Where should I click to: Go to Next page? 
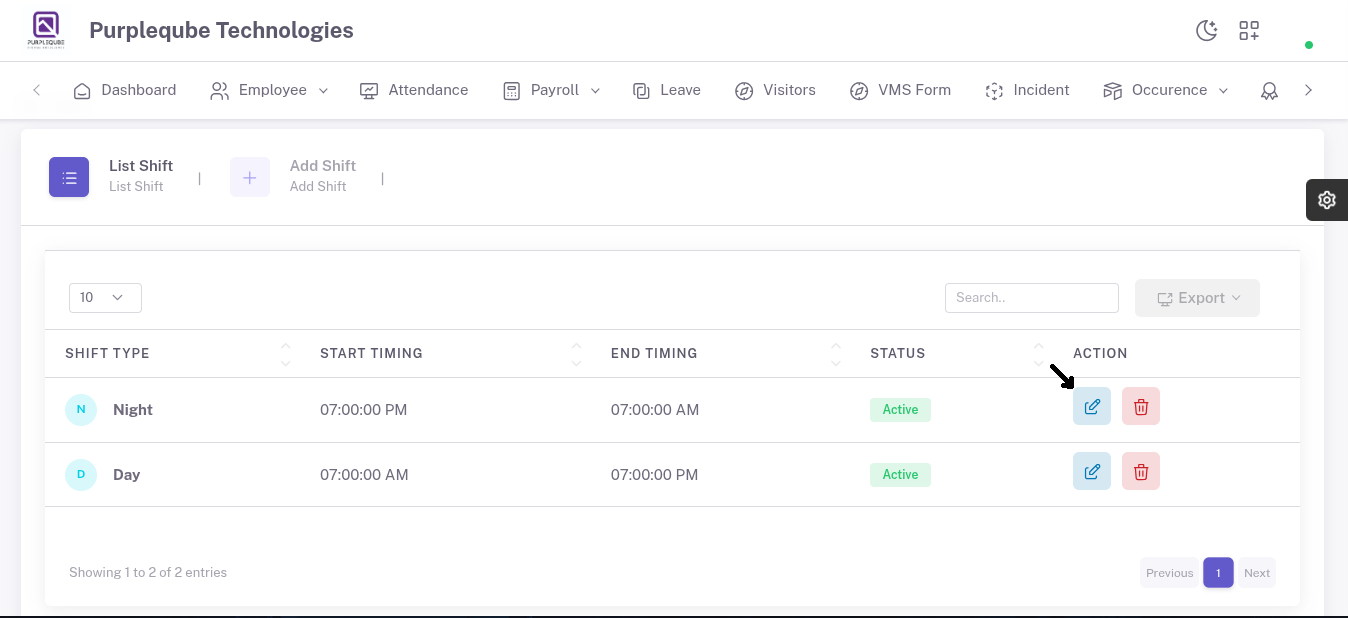[1257, 573]
